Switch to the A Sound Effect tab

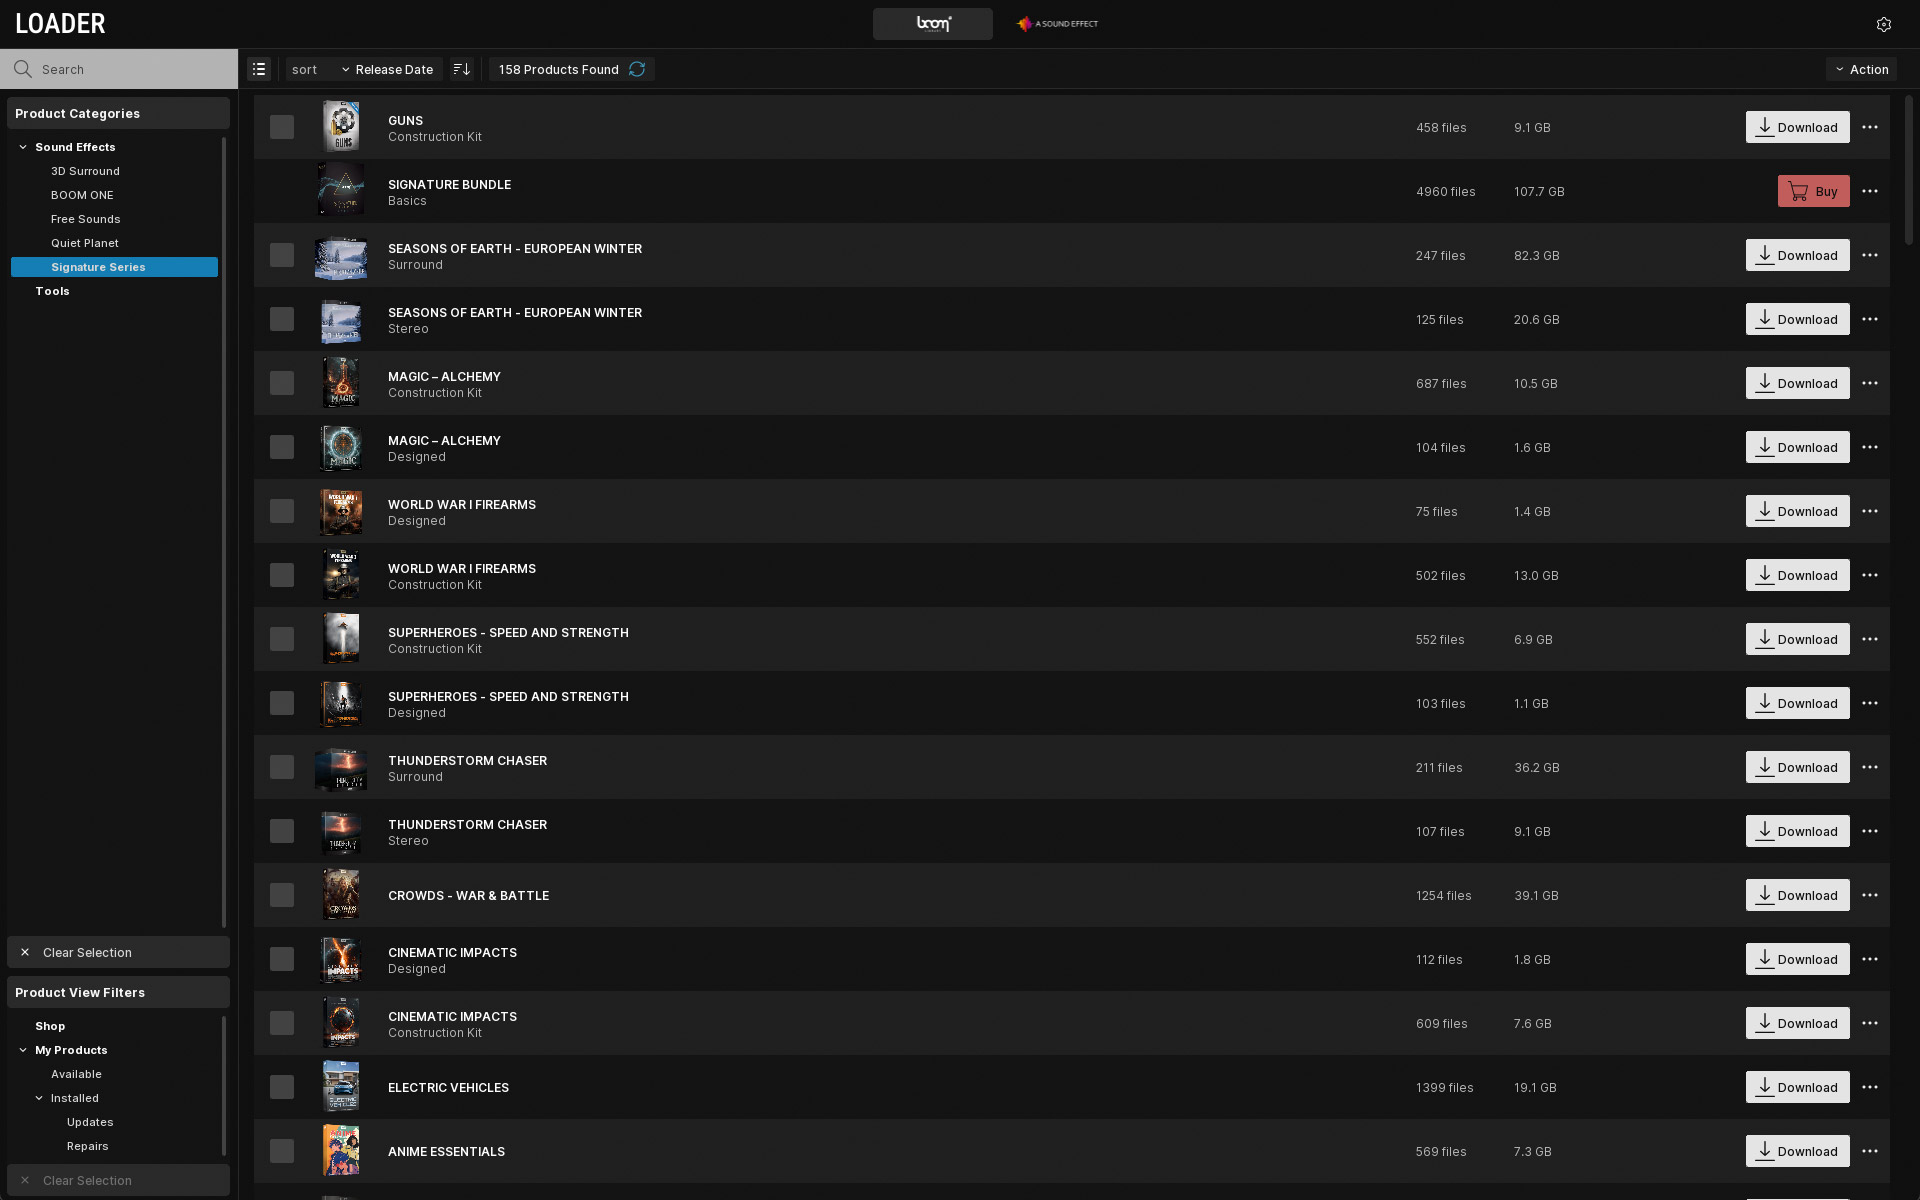[1057, 24]
